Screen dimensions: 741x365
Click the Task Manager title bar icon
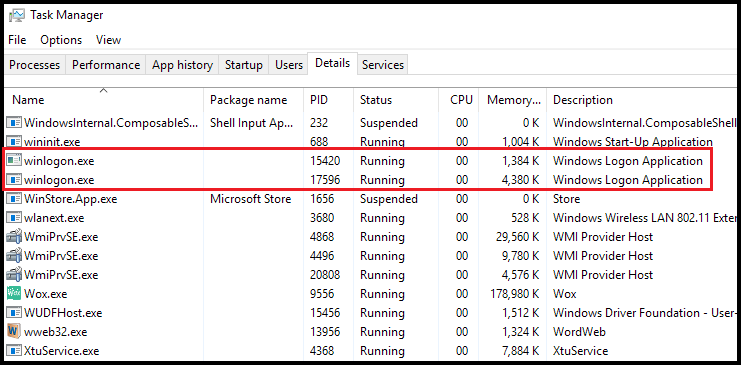17,15
